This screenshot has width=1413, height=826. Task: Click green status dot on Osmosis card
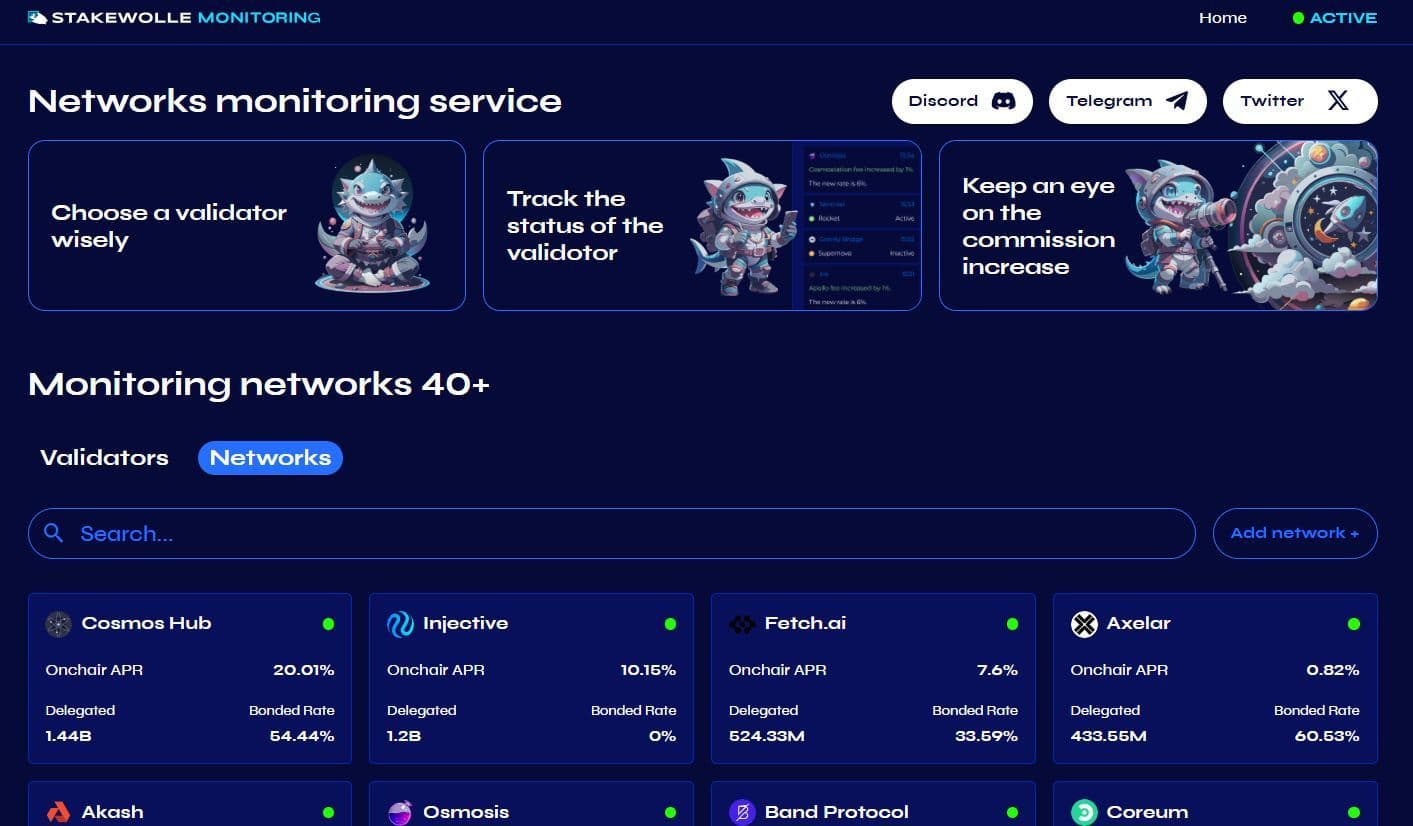tap(670, 813)
